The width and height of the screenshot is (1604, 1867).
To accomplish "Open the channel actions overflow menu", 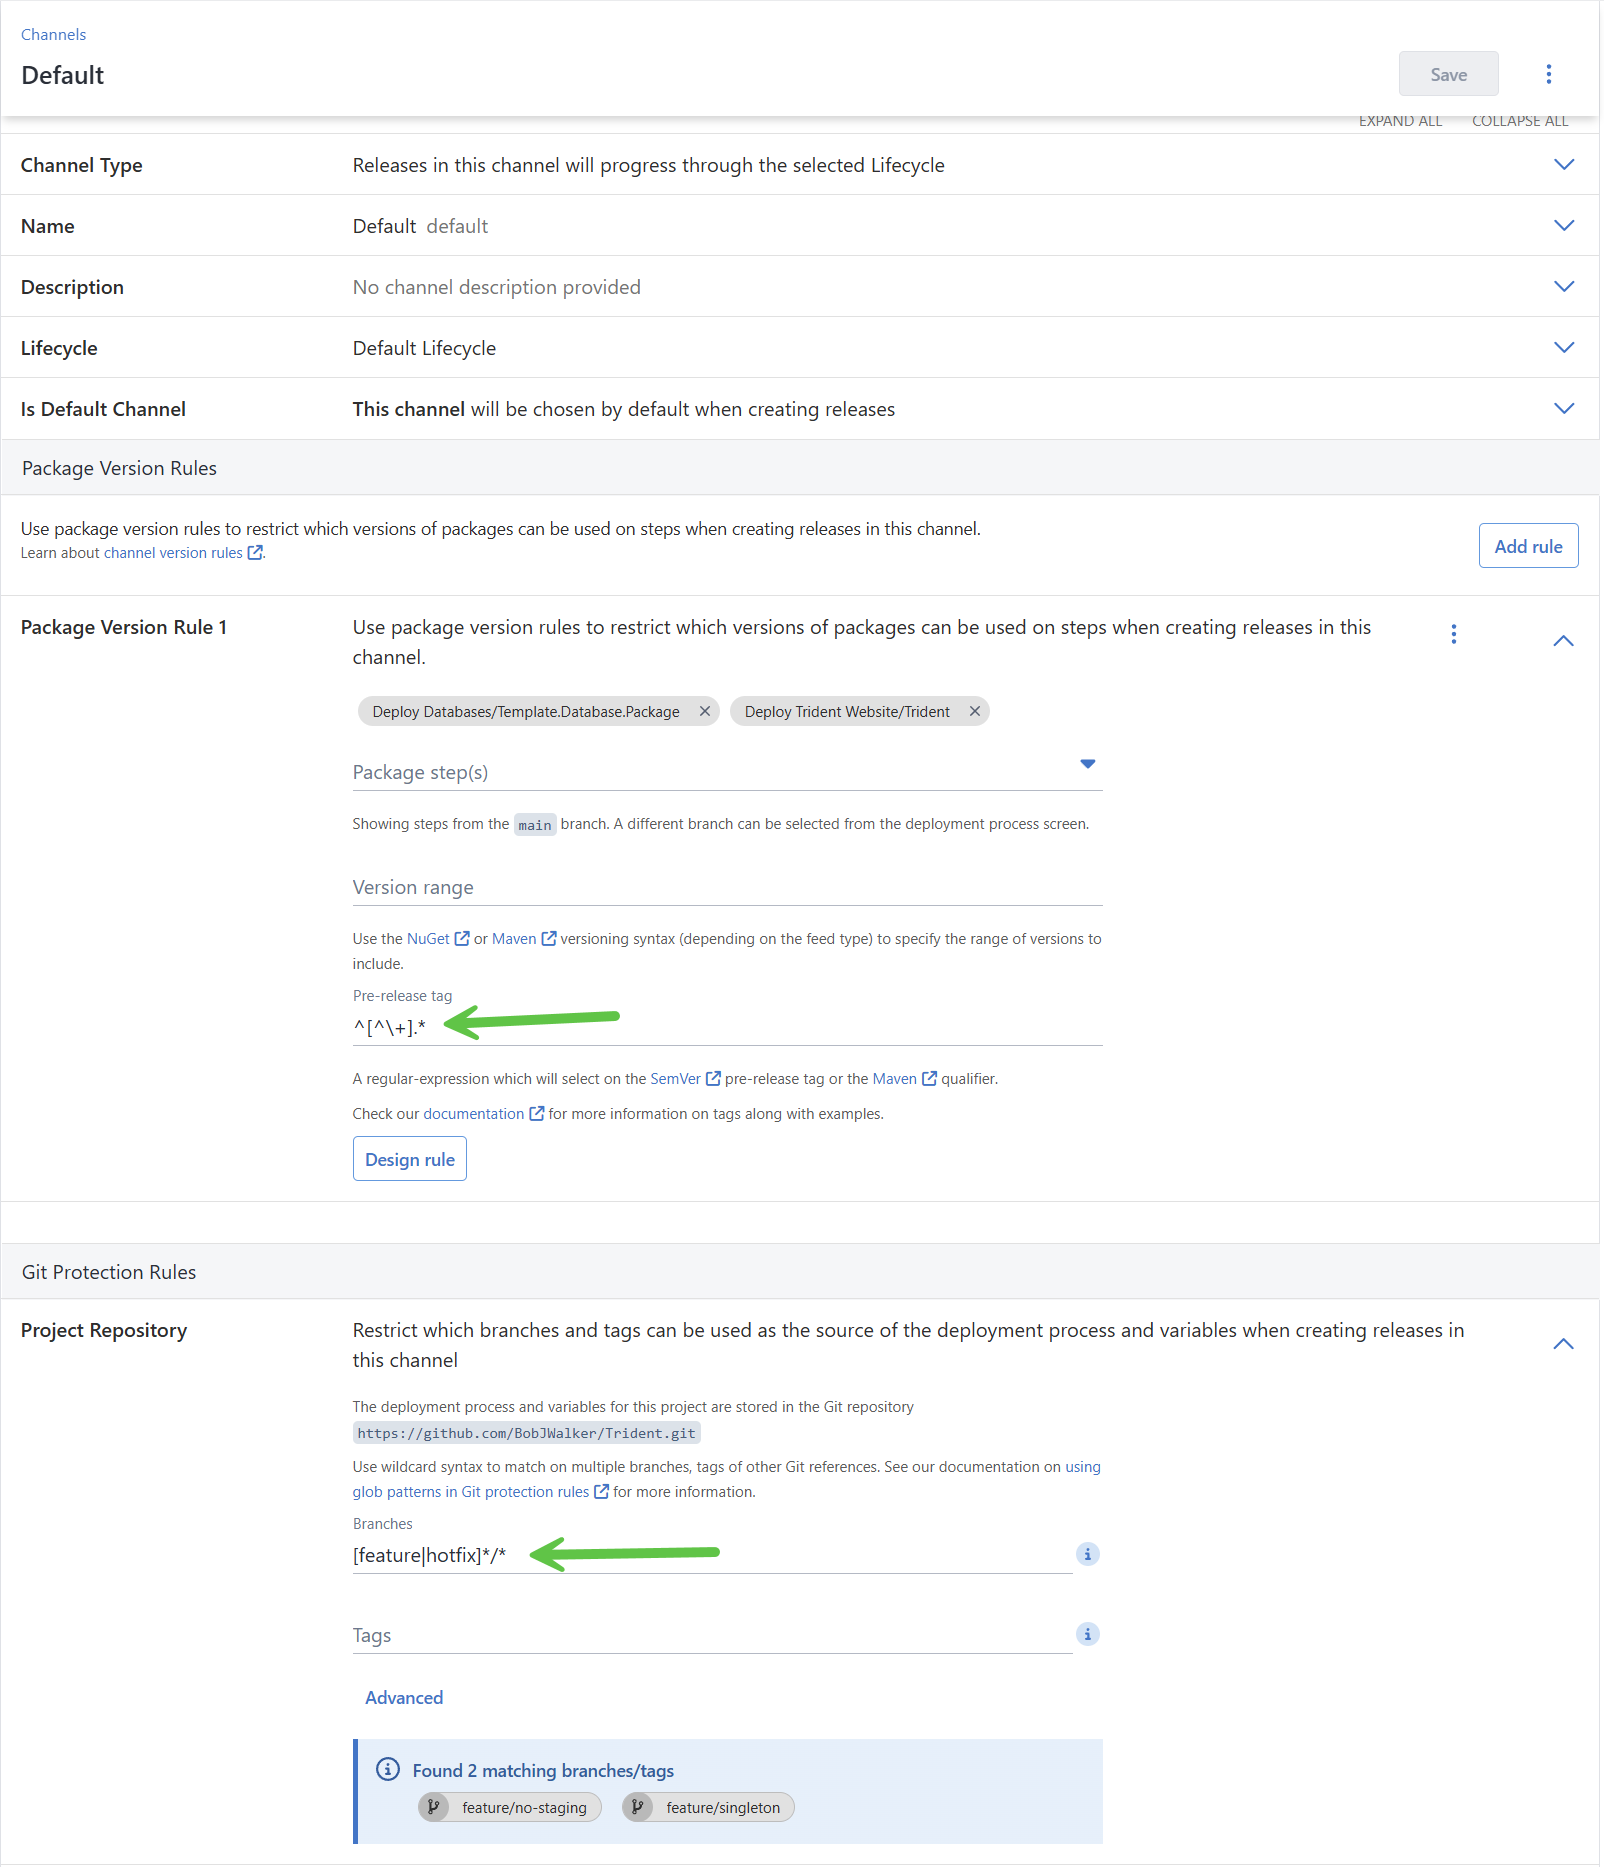I will click(1548, 73).
